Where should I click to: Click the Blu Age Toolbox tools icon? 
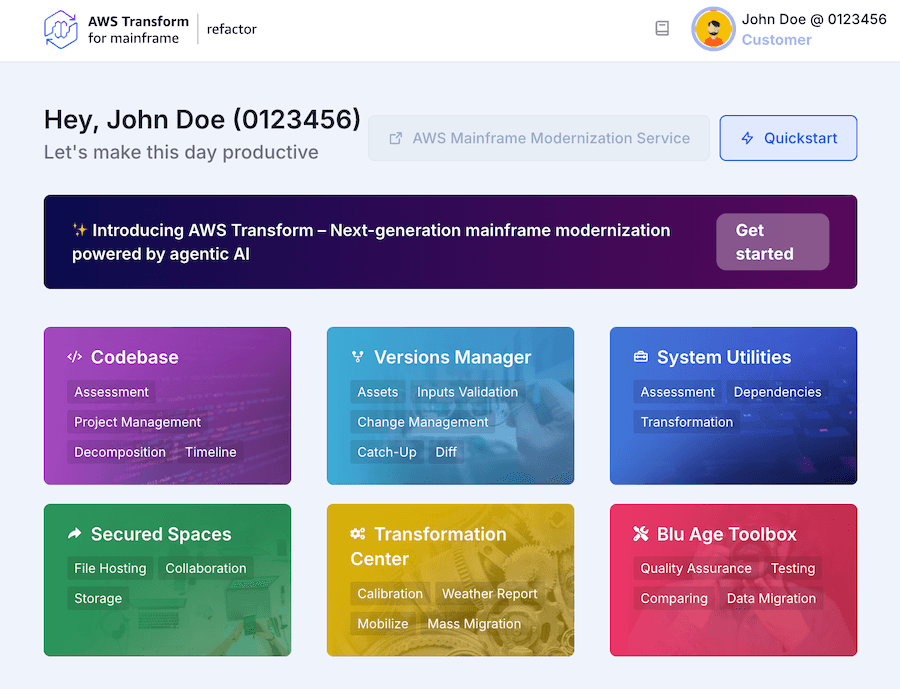641,534
